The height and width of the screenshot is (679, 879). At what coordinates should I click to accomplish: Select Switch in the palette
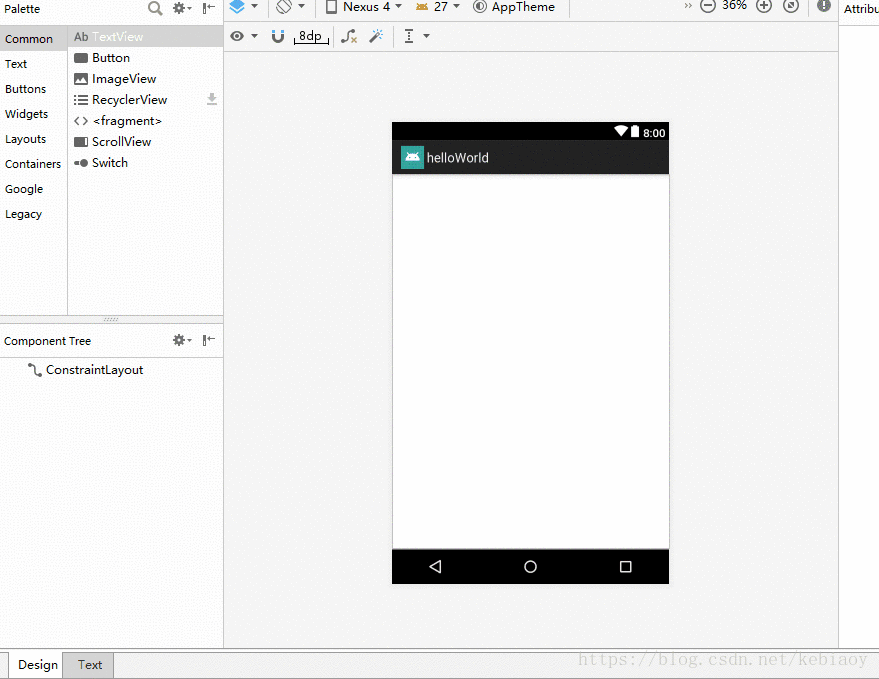(x=146, y=163)
